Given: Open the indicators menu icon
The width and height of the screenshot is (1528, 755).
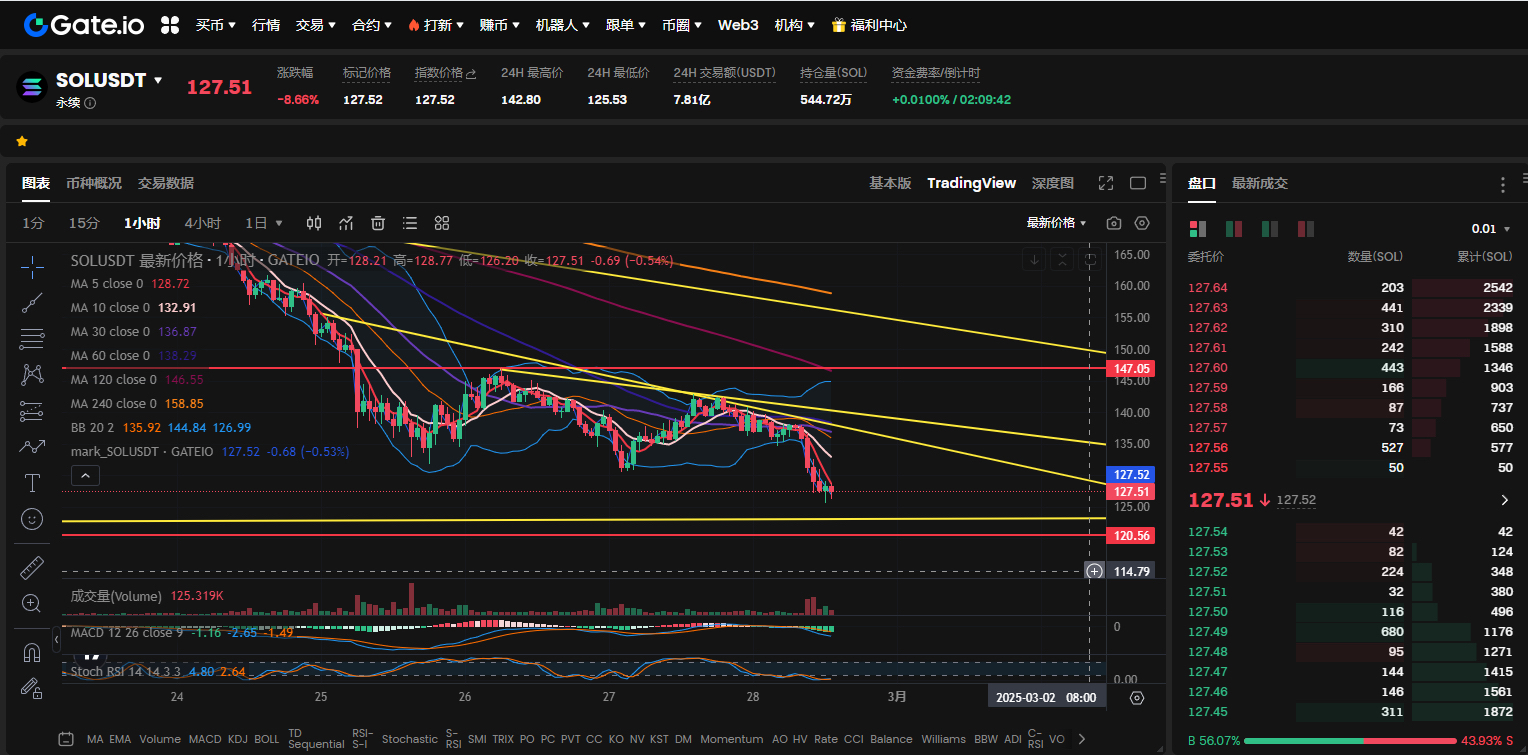Looking at the screenshot, I should pos(346,223).
